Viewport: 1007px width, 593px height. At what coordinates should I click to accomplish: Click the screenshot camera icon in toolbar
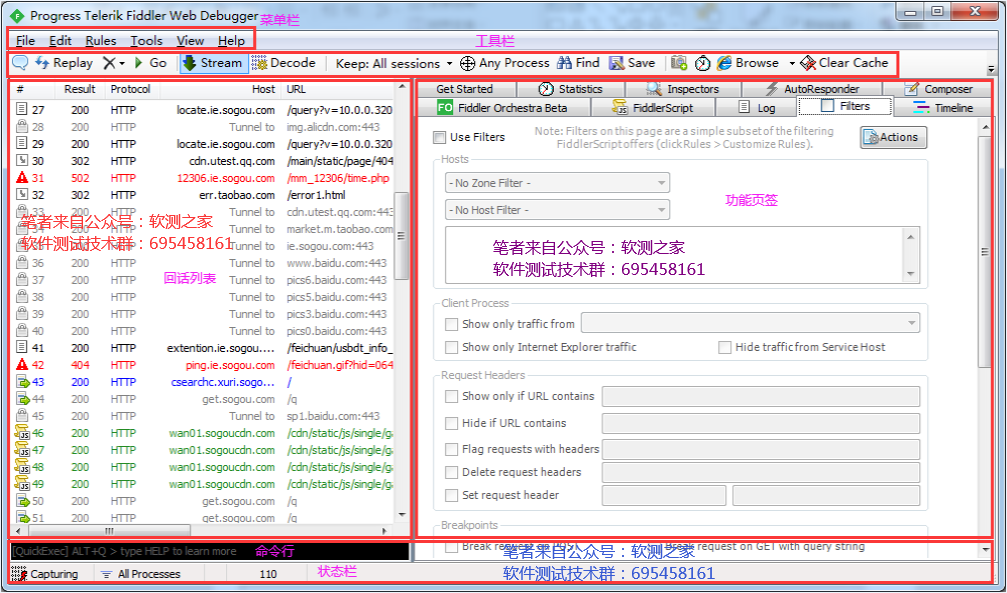pos(679,63)
